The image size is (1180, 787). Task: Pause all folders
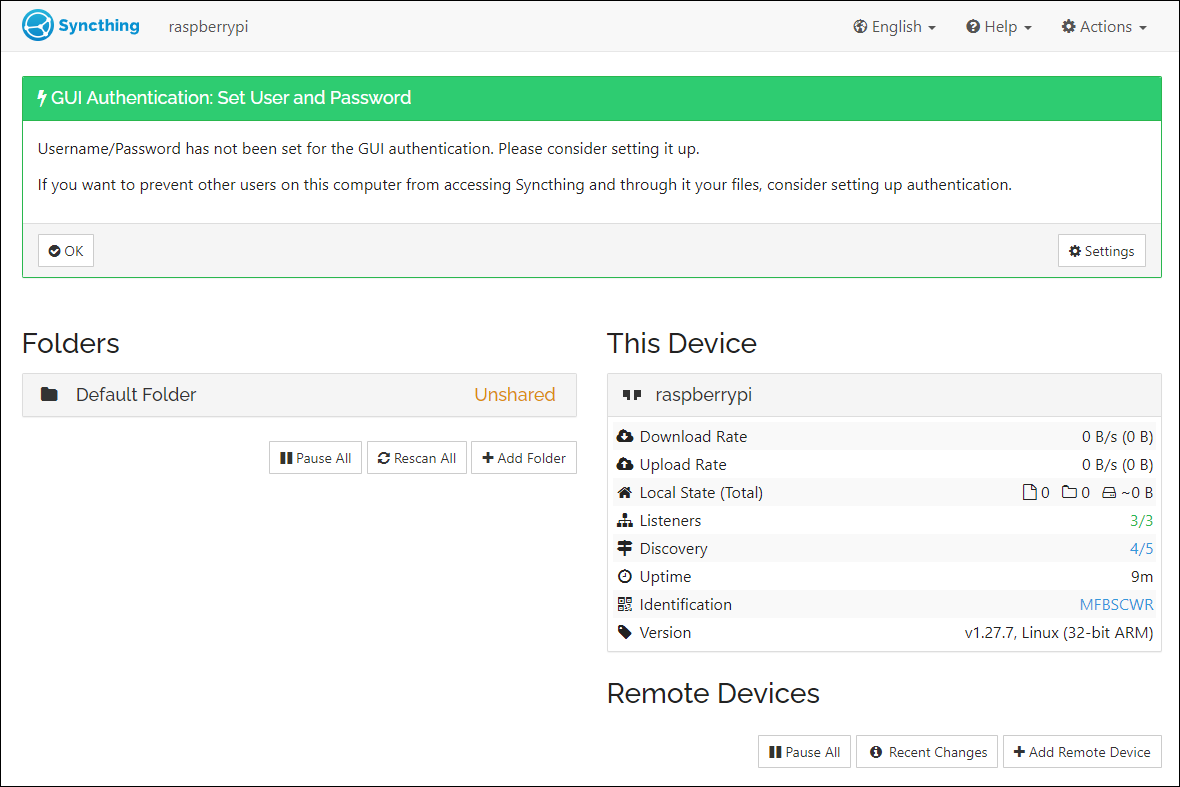pyautogui.click(x=315, y=457)
